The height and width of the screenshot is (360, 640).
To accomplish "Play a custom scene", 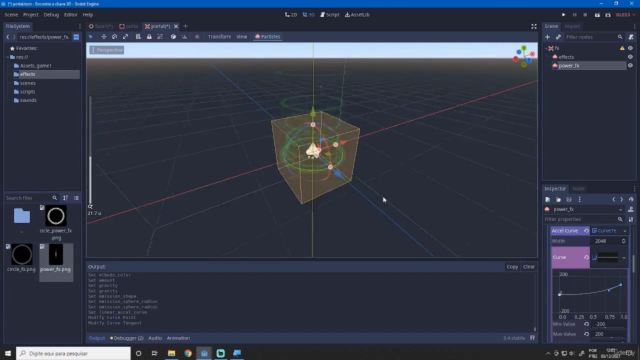I will pyautogui.click(x=608, y=15).
